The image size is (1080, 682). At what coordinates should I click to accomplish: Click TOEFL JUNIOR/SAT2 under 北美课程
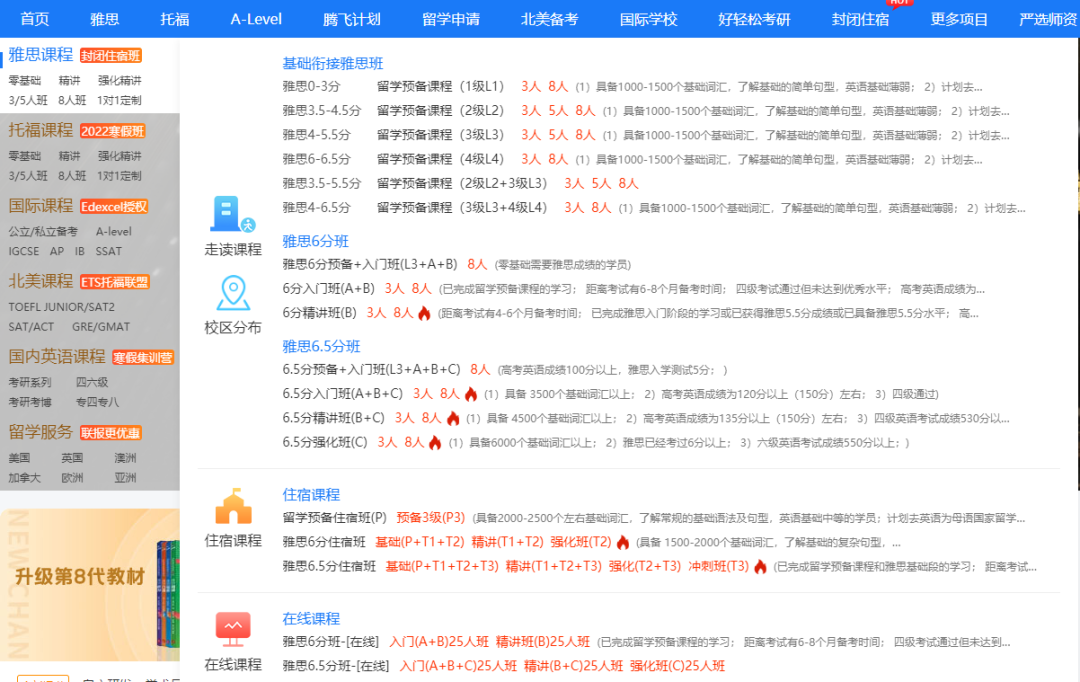(62, 307)
